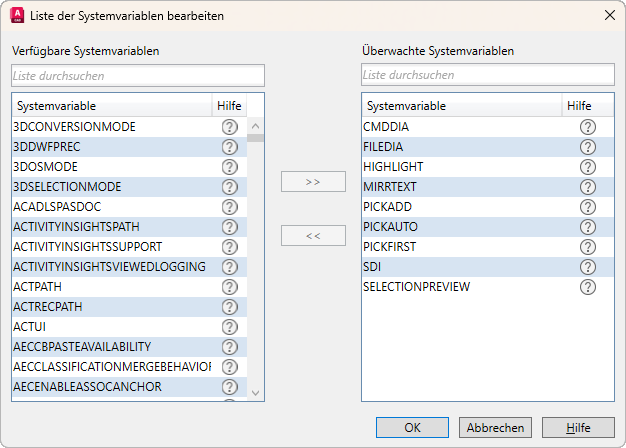Click help icon beside FILEDIA

[588, 147]
